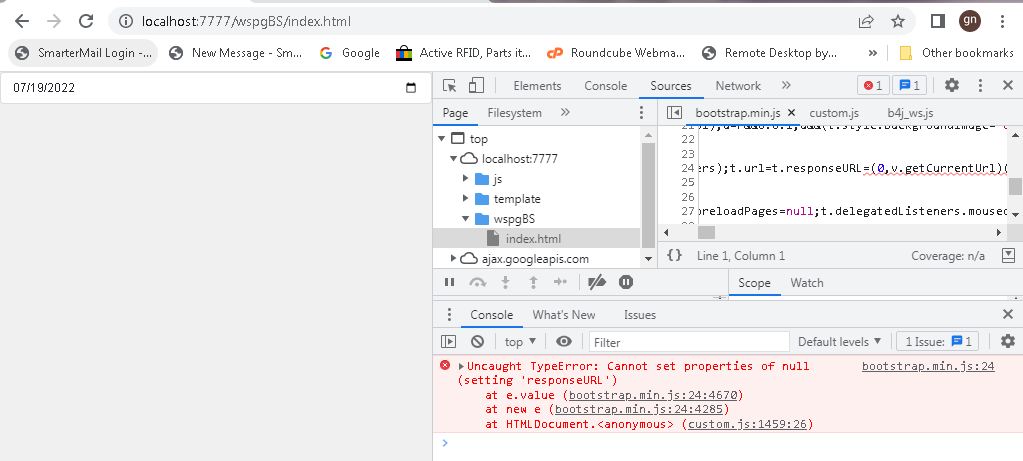
Task: Pretty-print the source with curly braces
Action: (675, 256)
